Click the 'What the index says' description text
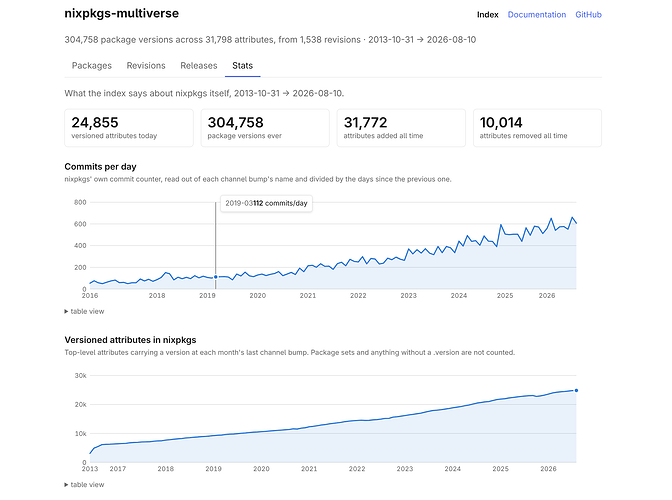This screenshot has height=500, width=672. pos(204,93)
